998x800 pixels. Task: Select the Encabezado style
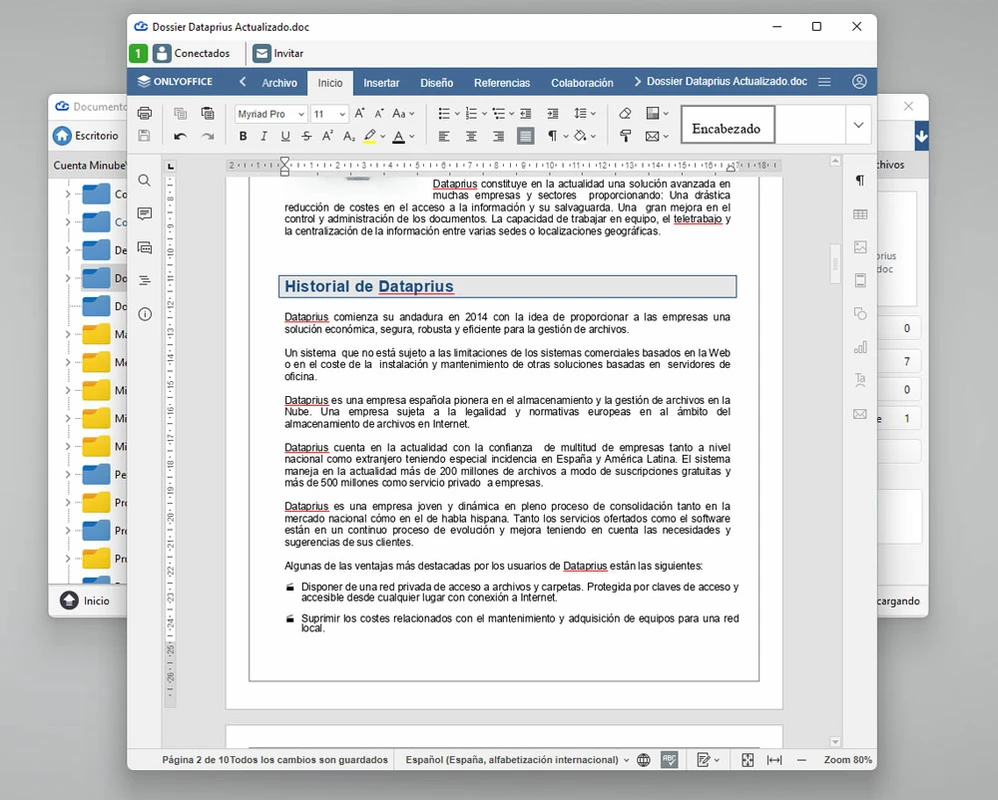tap(728, 125)
